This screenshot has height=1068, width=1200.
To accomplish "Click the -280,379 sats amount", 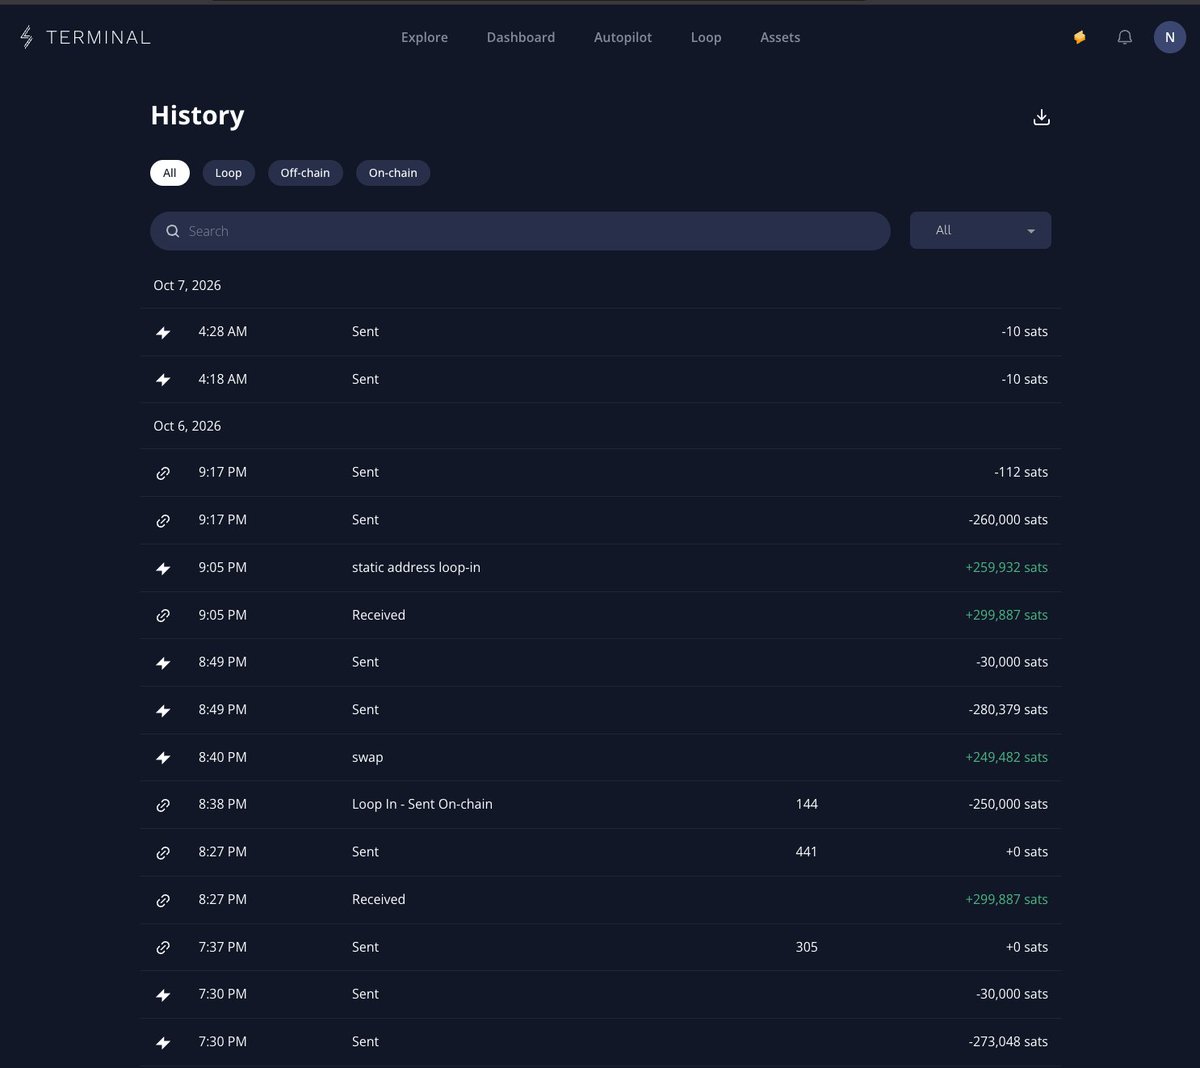I will 1008,710.
